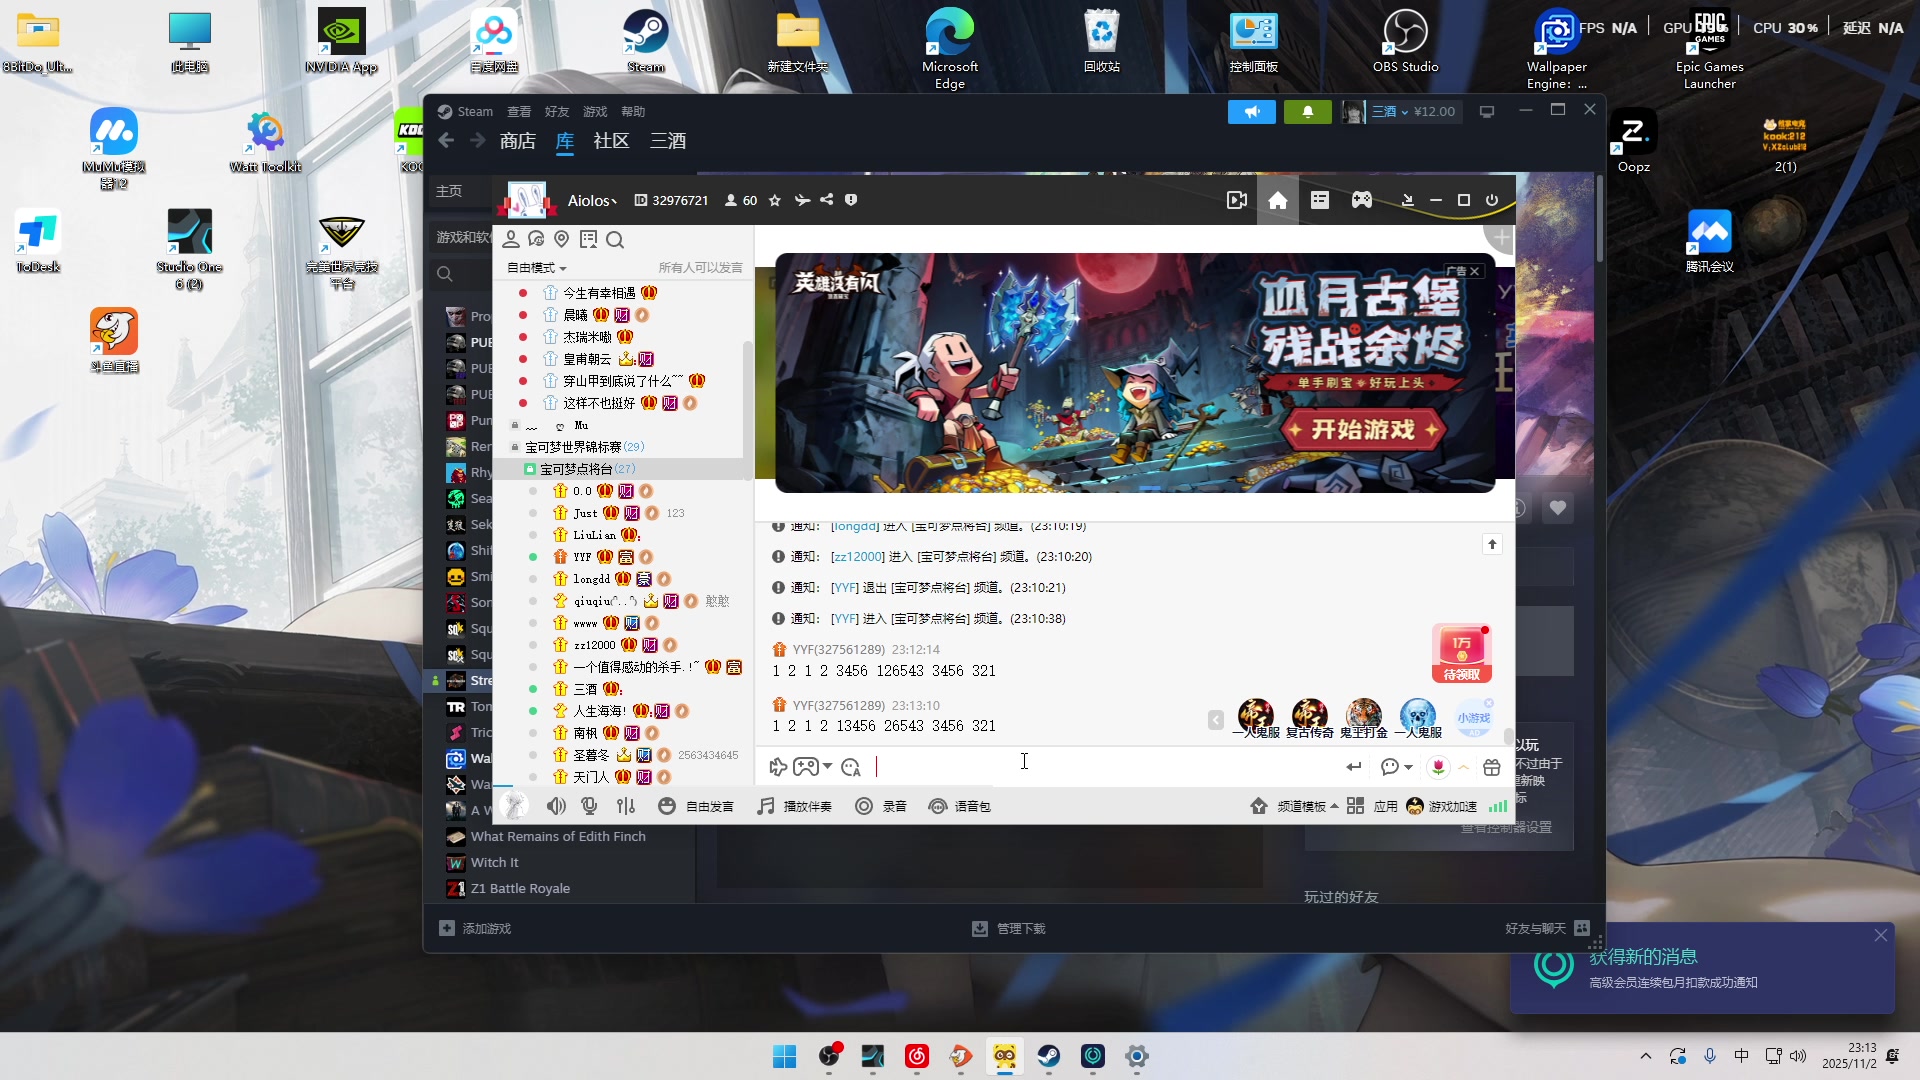
Task: Click 开始游戏 on the ad banner
Action: pos(1364,430)
